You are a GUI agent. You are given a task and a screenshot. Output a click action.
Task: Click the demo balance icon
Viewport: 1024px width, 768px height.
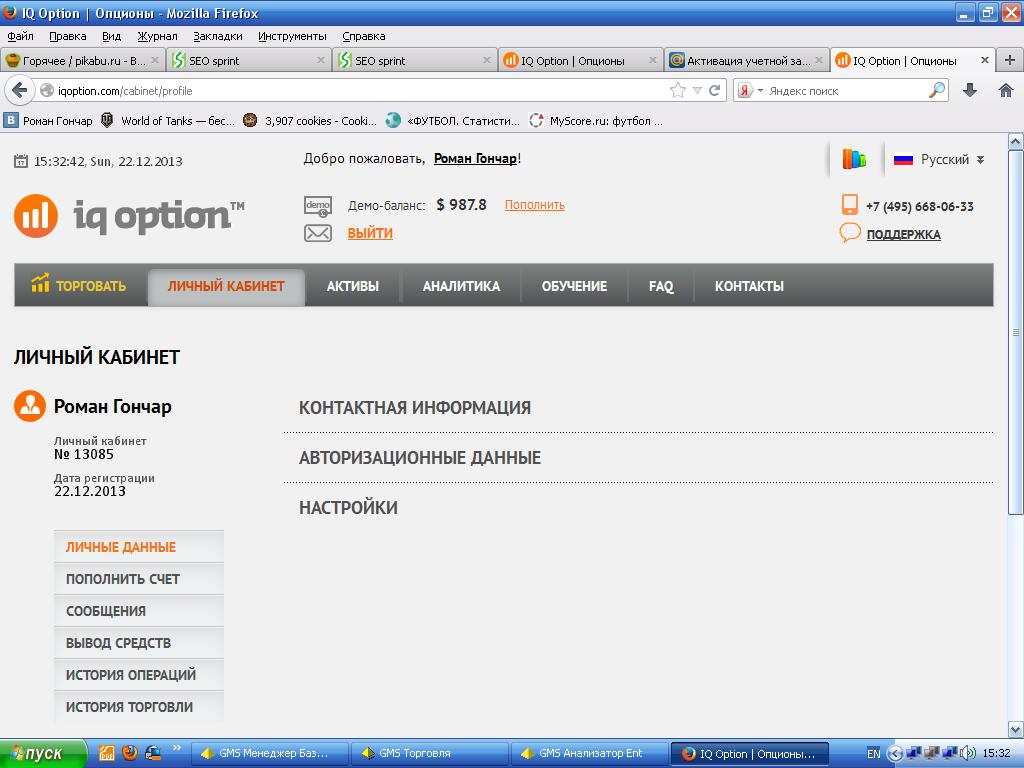click(x=318, y=206)
